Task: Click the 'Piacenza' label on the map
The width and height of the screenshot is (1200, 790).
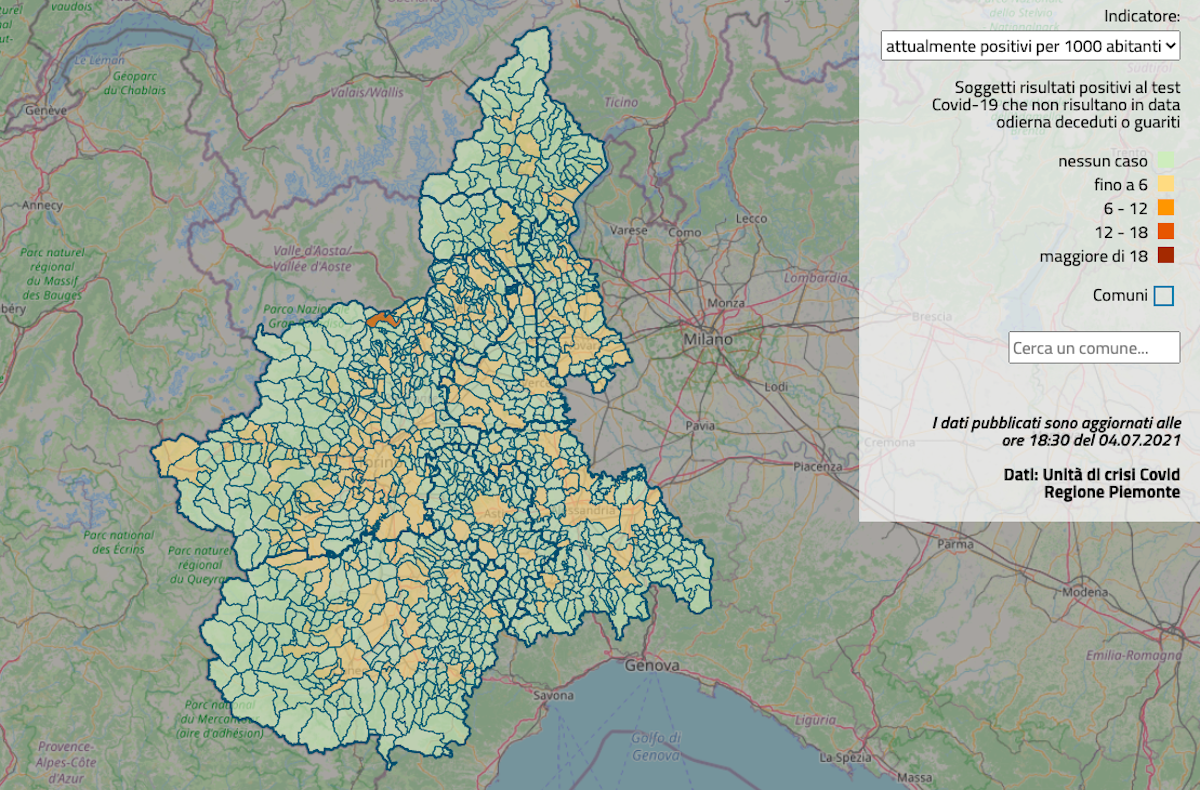Action: click(816, 467)
